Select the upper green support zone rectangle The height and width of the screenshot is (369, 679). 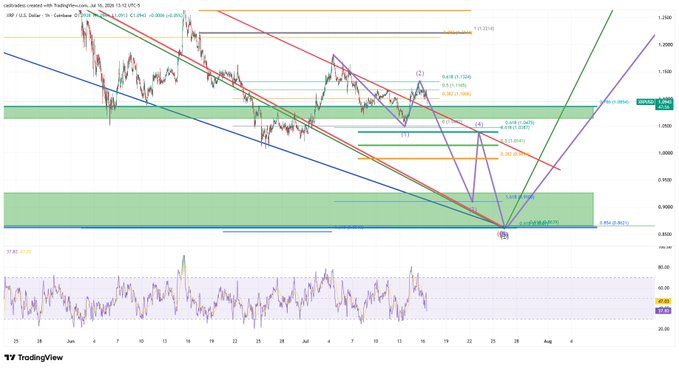[x=299, y=112]
